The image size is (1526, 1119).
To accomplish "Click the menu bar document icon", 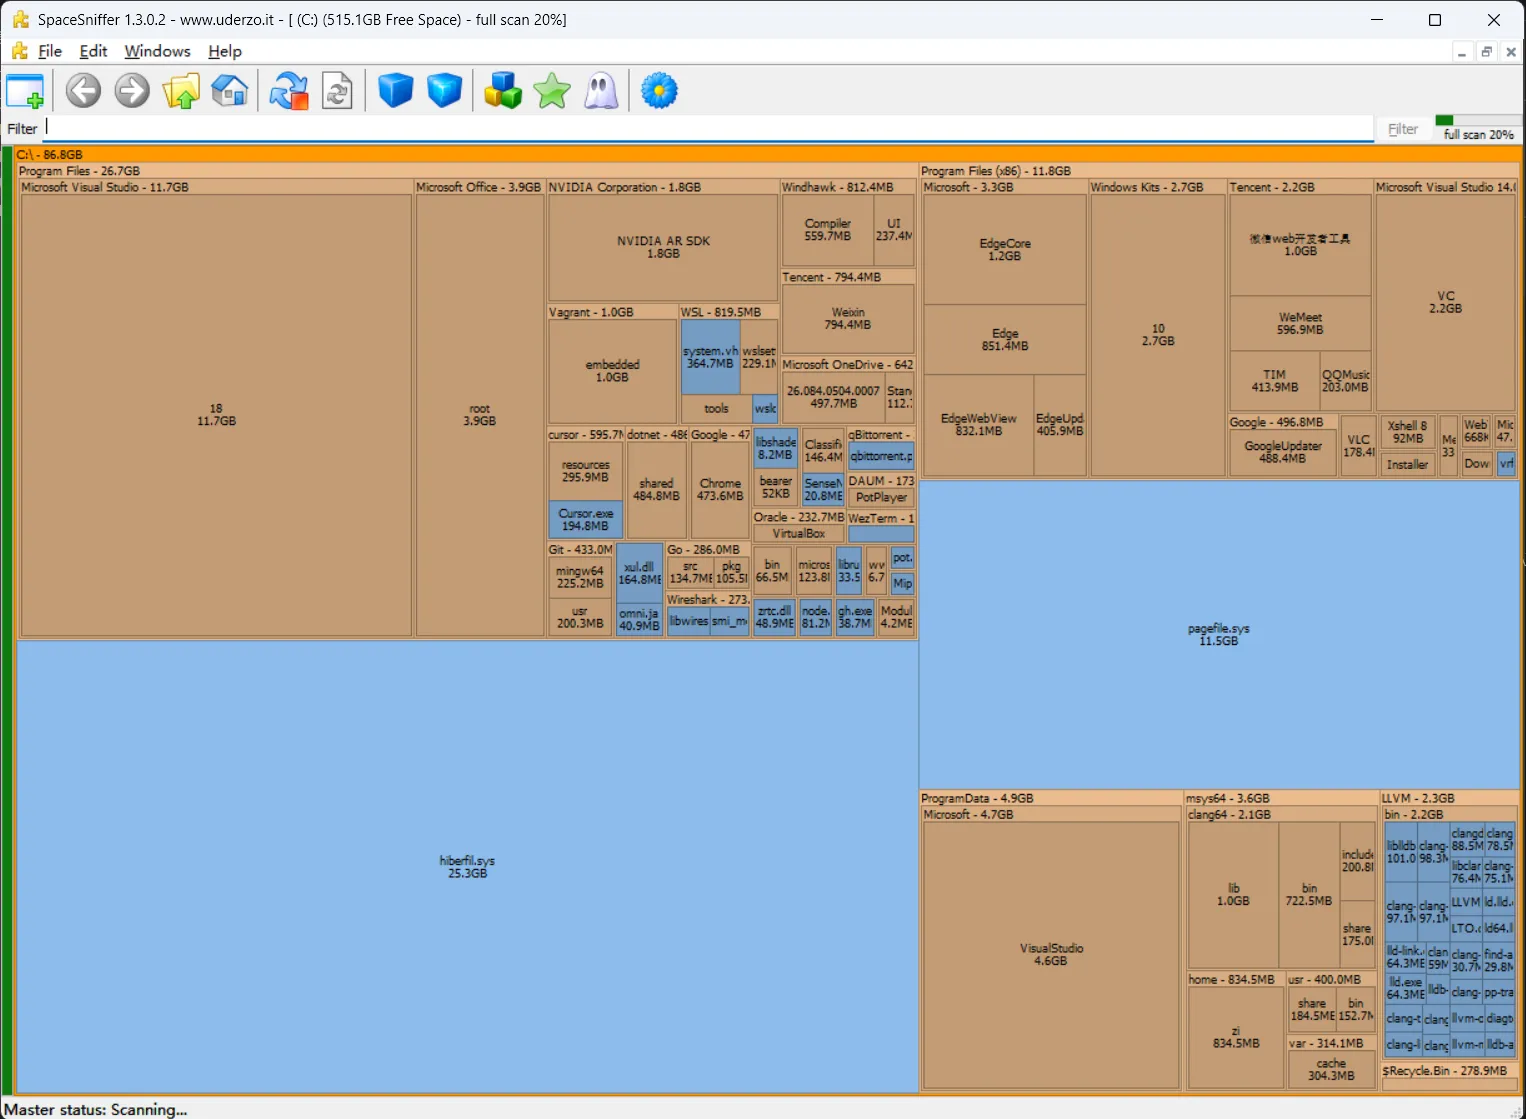I will coord(19,51).
